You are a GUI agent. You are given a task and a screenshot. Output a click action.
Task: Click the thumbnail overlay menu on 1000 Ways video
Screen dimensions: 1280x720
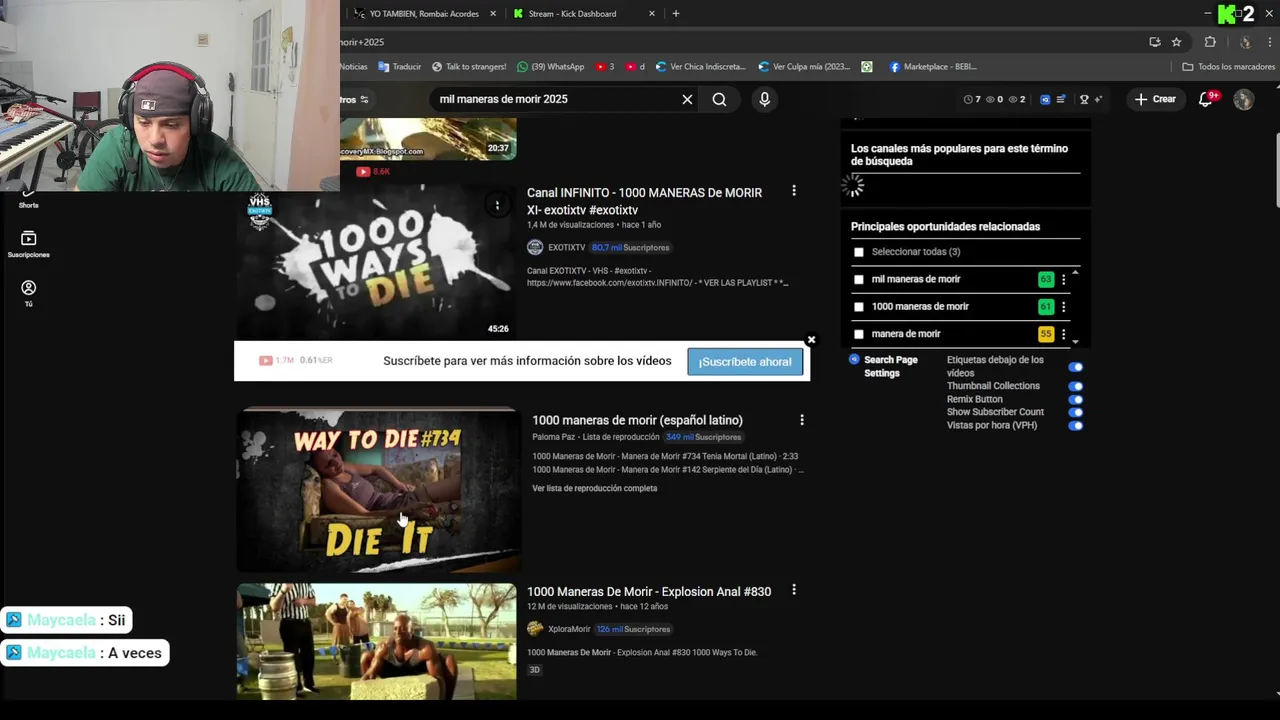click(x=497, y=205)
